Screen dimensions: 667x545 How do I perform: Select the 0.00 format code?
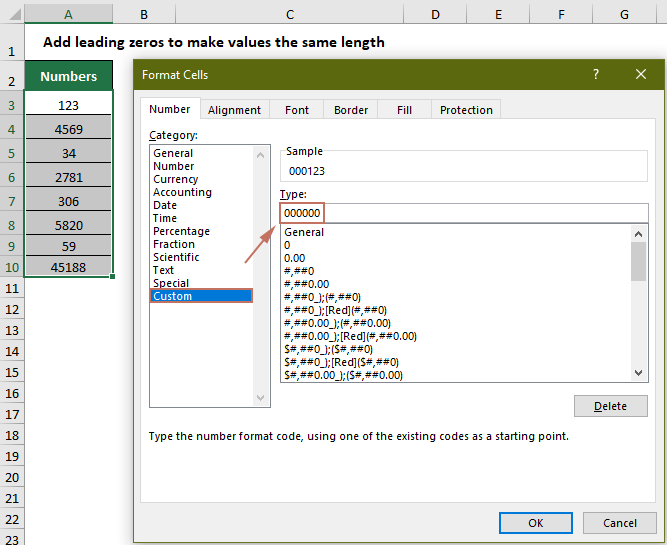294,258
